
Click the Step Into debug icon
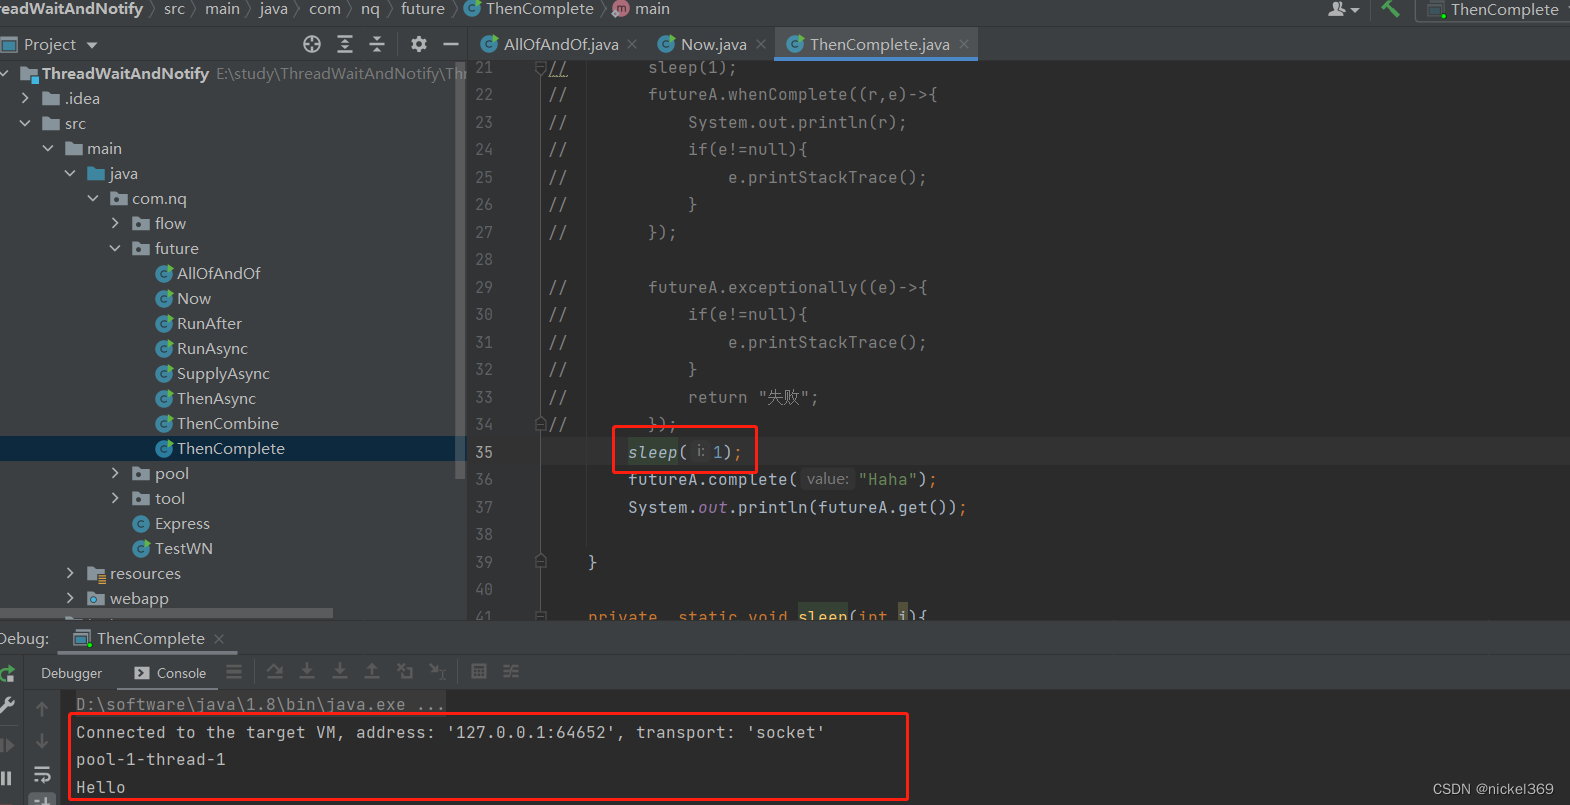click(x=307, y=672)
